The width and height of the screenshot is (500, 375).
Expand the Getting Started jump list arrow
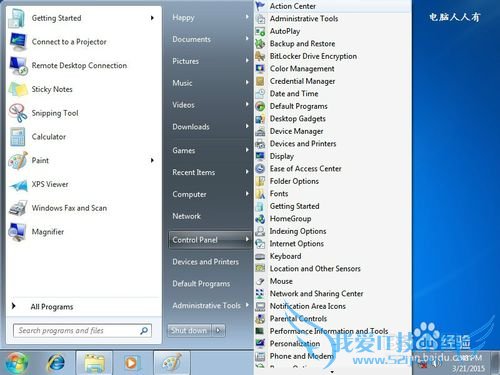pos(152,18)
